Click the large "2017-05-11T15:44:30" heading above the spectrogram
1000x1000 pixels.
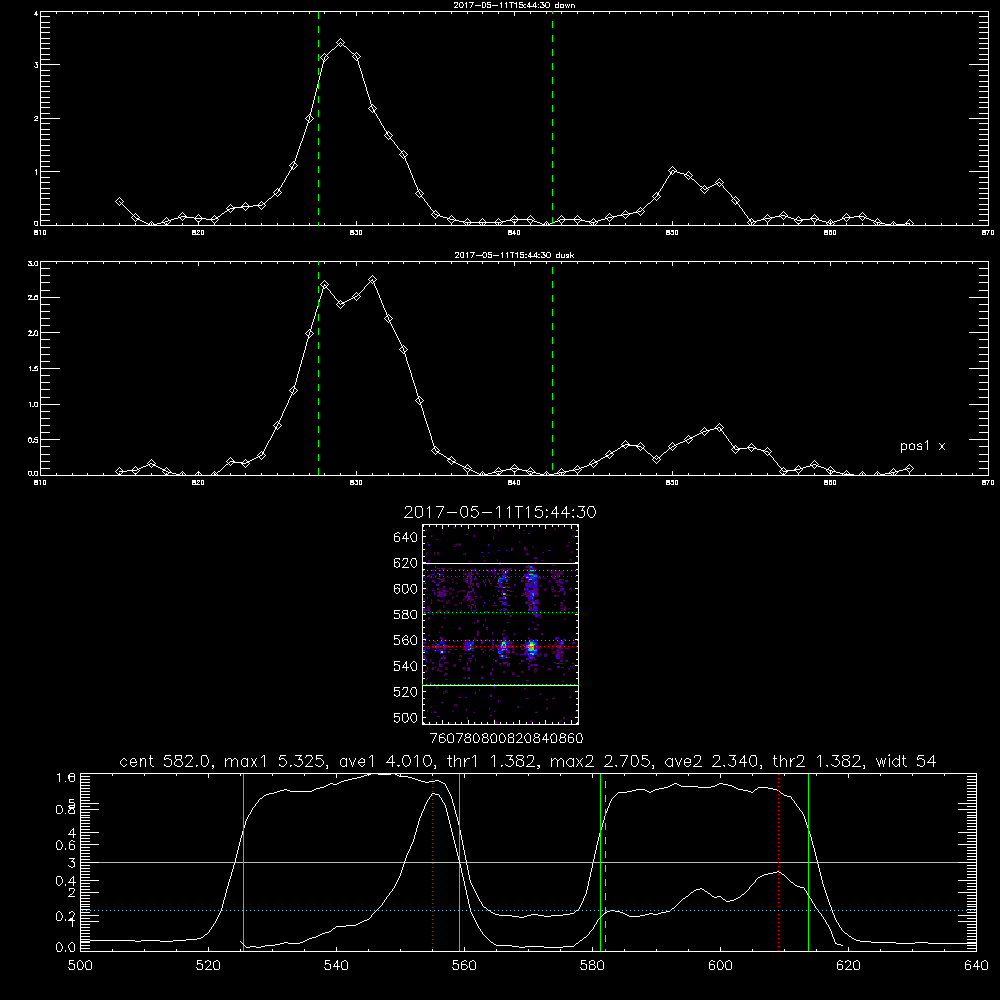(x=500, y=512)
